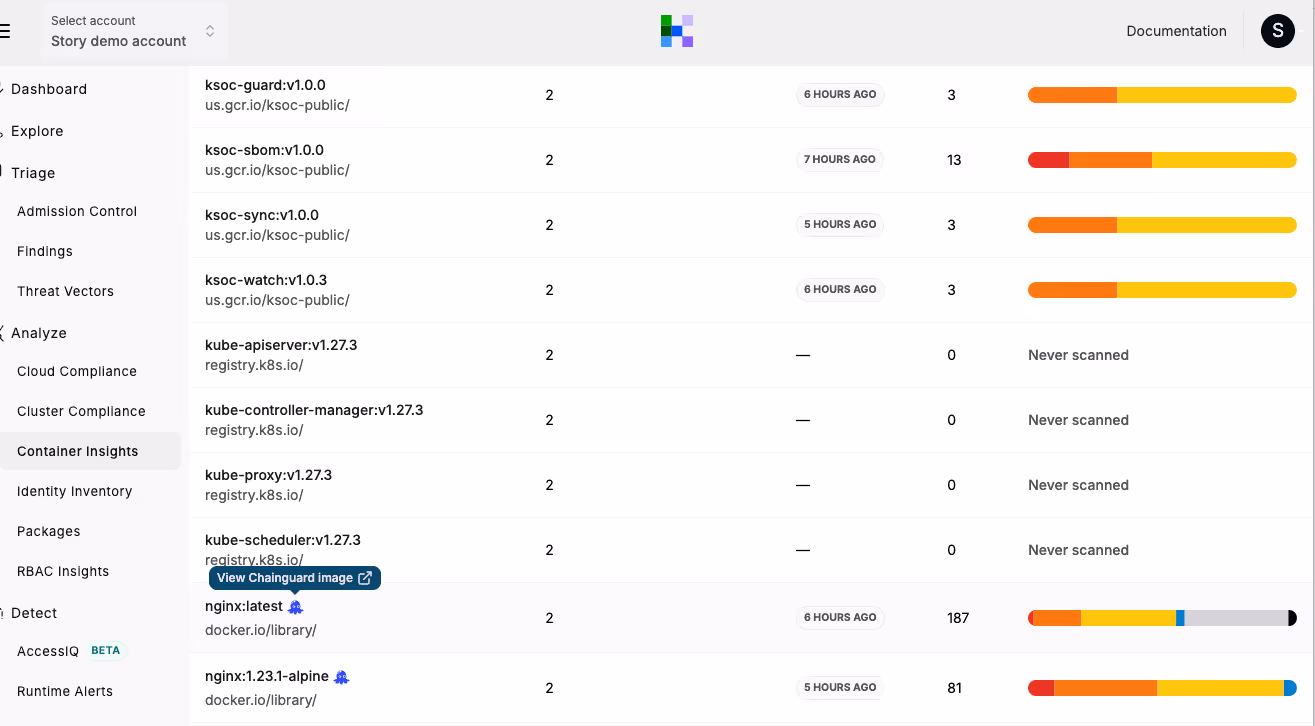1315x726 pixels.
Task: Click the KSOC logo at top center
Action: pos(677,31)
